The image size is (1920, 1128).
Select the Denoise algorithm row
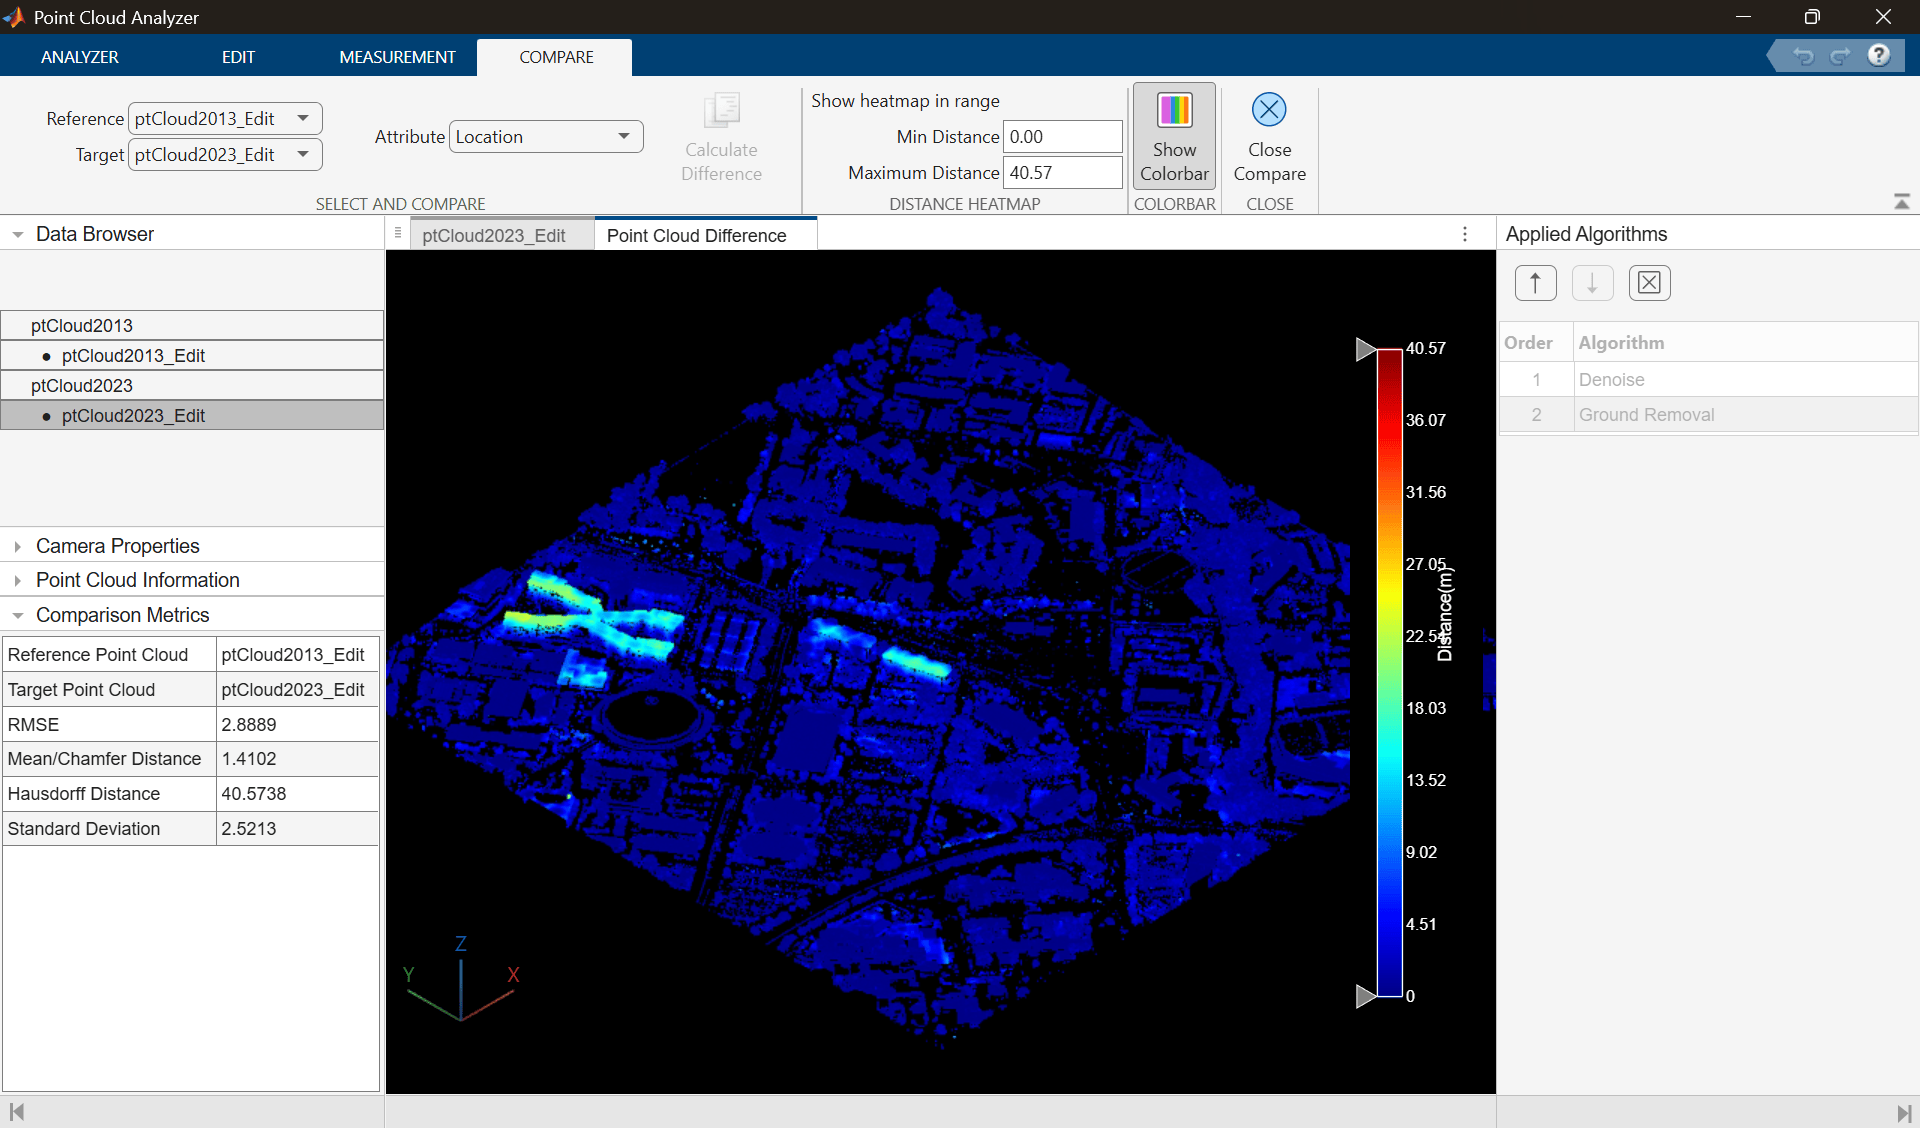[x=1708, y=380]
